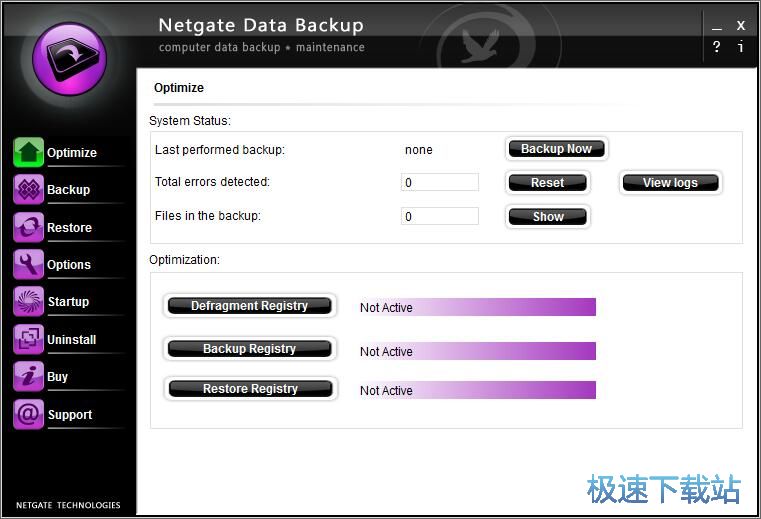Start Defragment Registry

coord(249,306)
